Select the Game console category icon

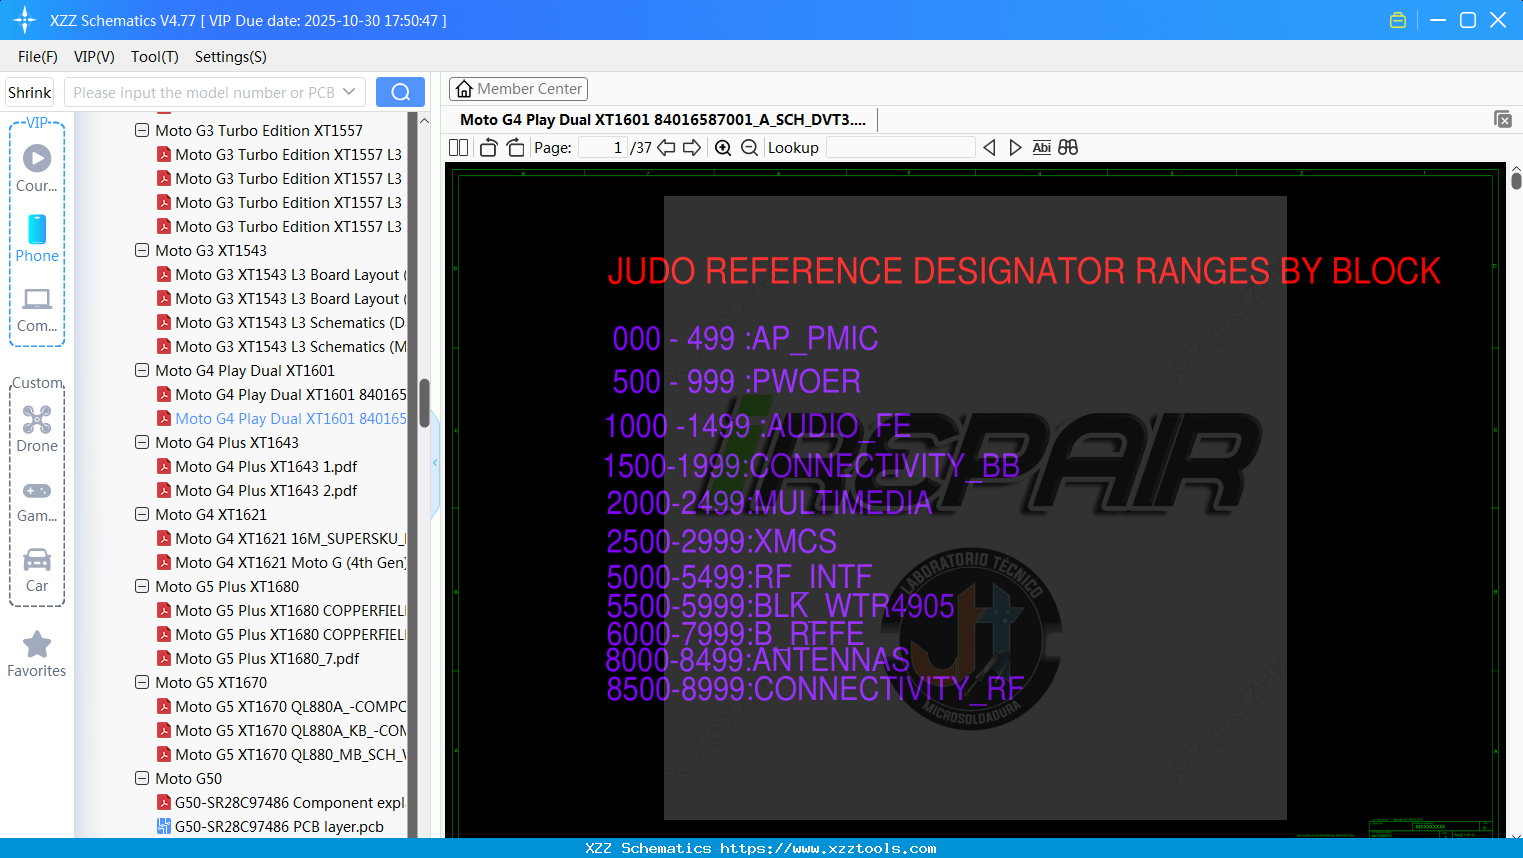[37, 491]
